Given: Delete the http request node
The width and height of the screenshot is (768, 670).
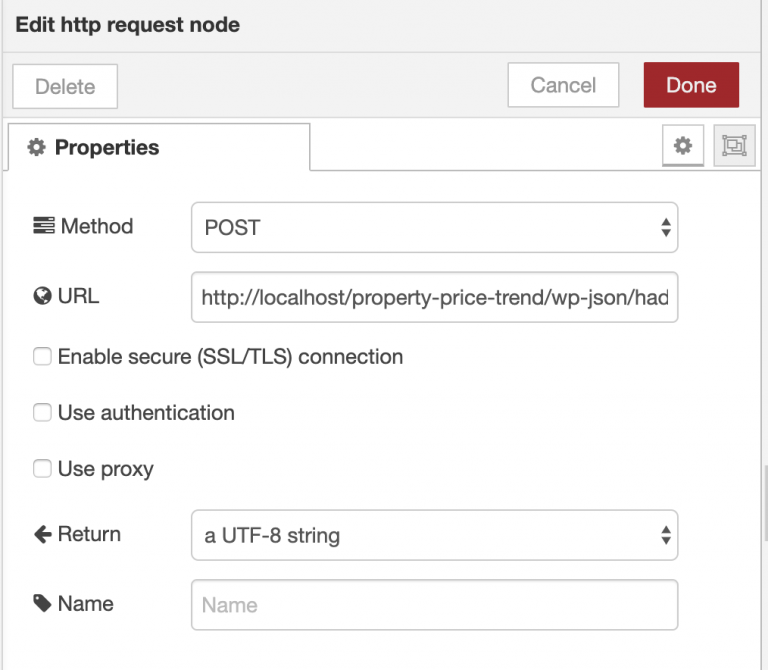Looking at the screenshot, I should (x=65, y=86).
